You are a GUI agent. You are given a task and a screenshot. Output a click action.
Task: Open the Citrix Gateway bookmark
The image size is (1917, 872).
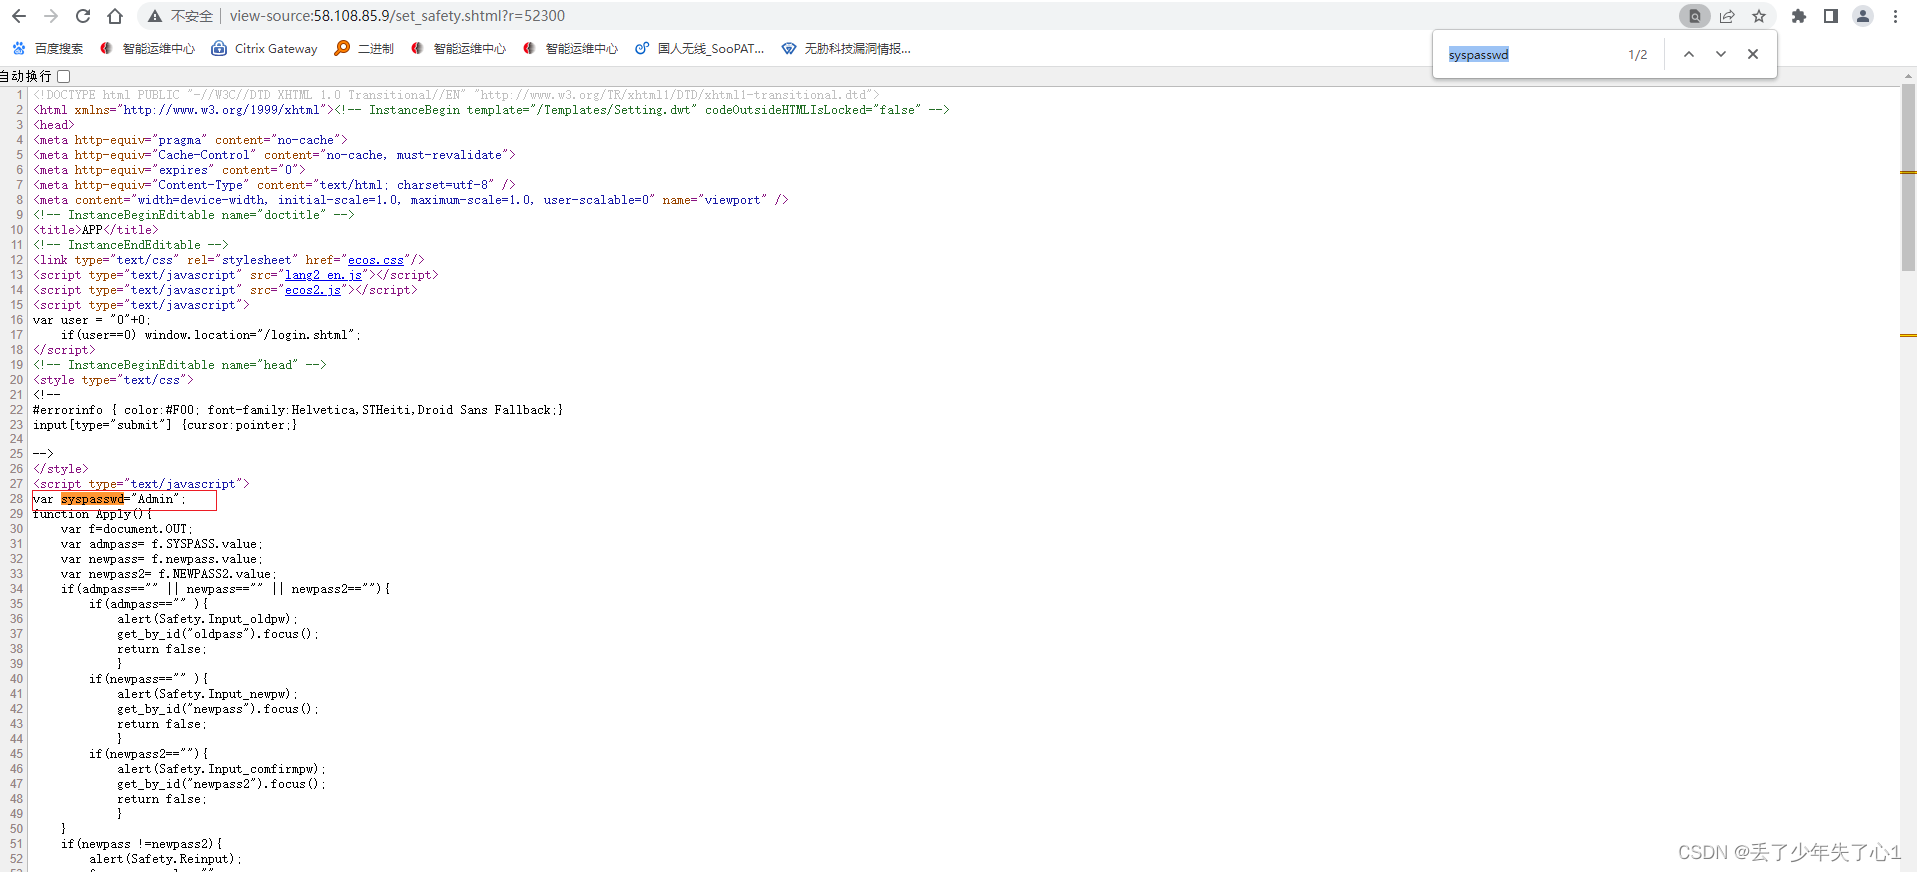[264, 48]
